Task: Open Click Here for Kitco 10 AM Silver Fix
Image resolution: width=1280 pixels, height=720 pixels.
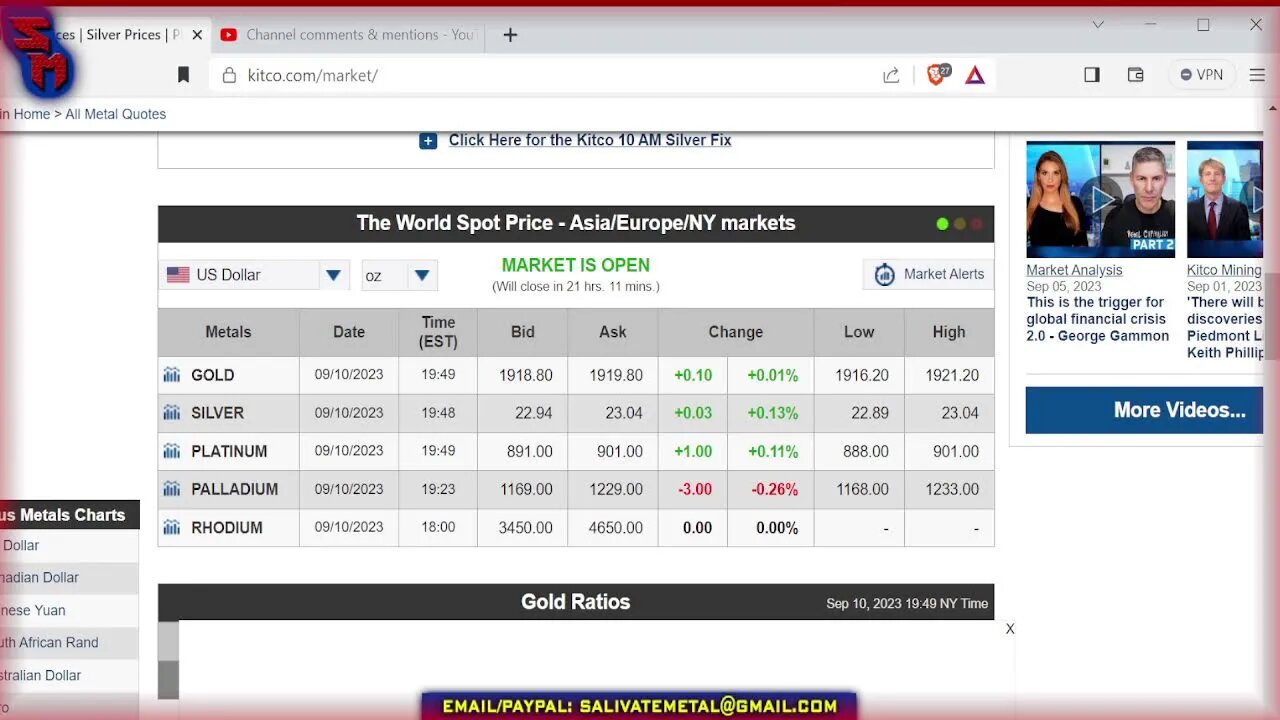Action: pyautogui.click(x=590, y=140)
